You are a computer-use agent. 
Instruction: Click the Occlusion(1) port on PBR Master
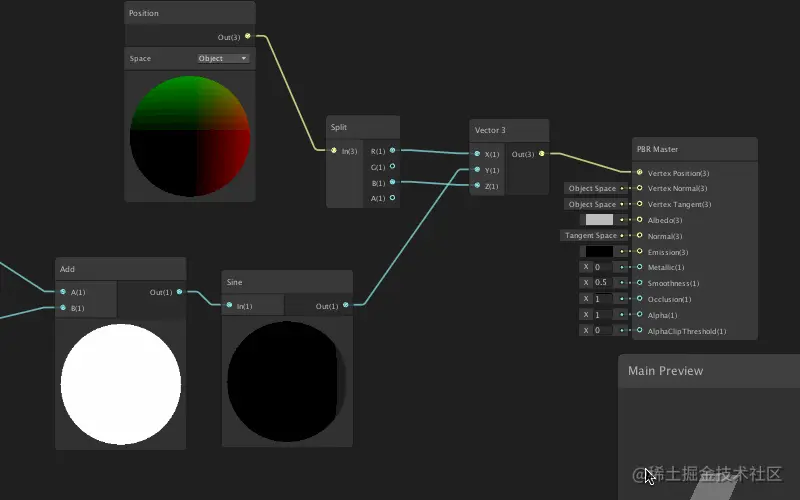[x=639, y=298]
